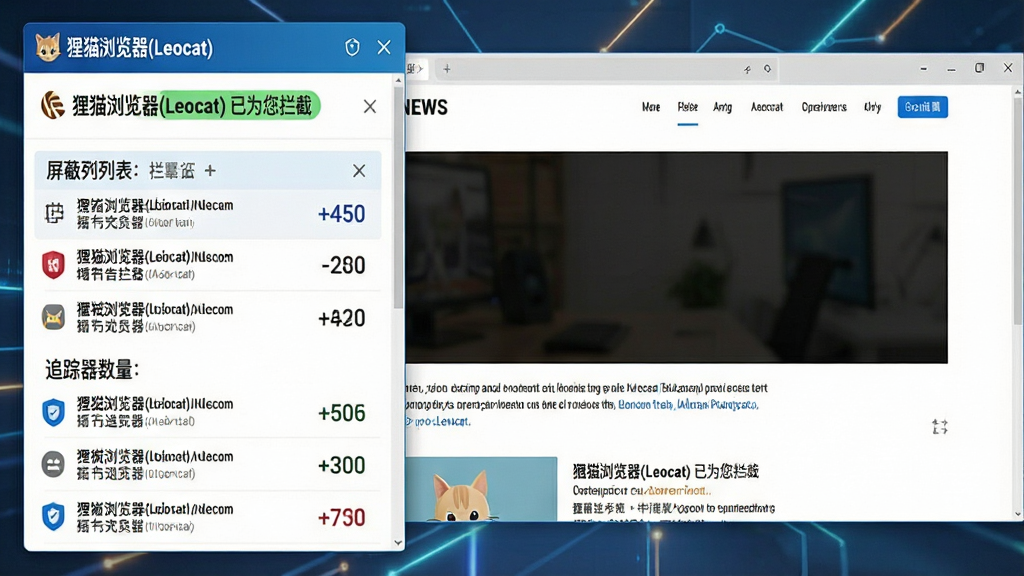1024x576 pixels.
Task: Click the +450 blocked count
Action: [x=342, y=214]
